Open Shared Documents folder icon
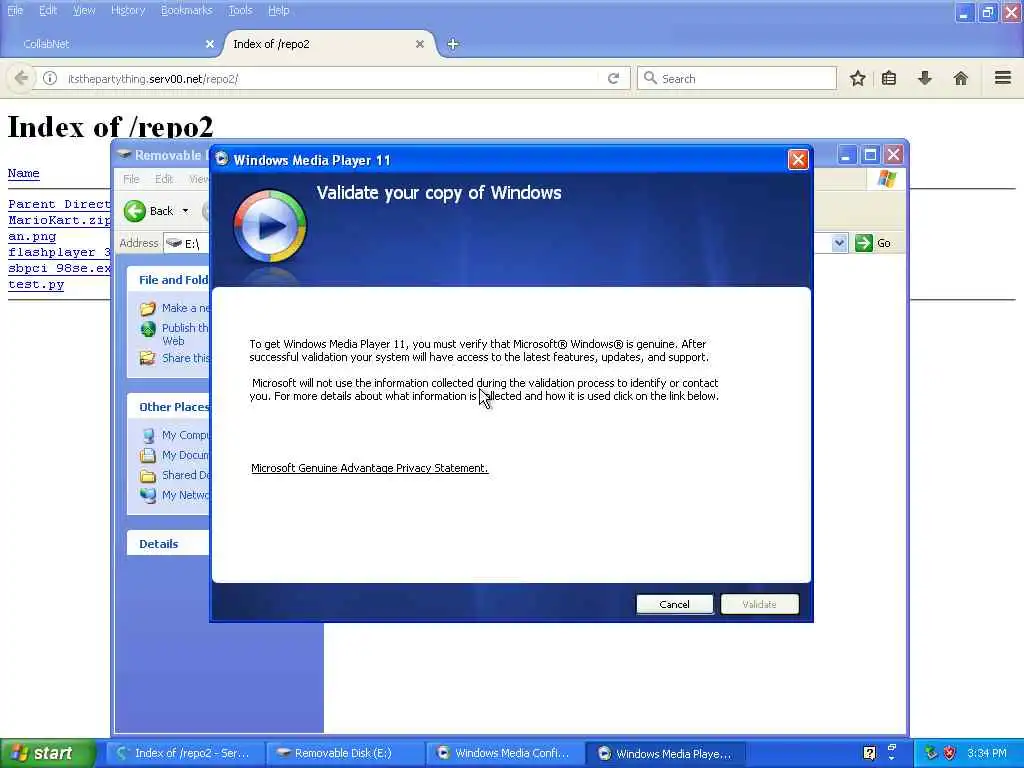The width and height of the screenshot is (1024, 768). point(148,475)
